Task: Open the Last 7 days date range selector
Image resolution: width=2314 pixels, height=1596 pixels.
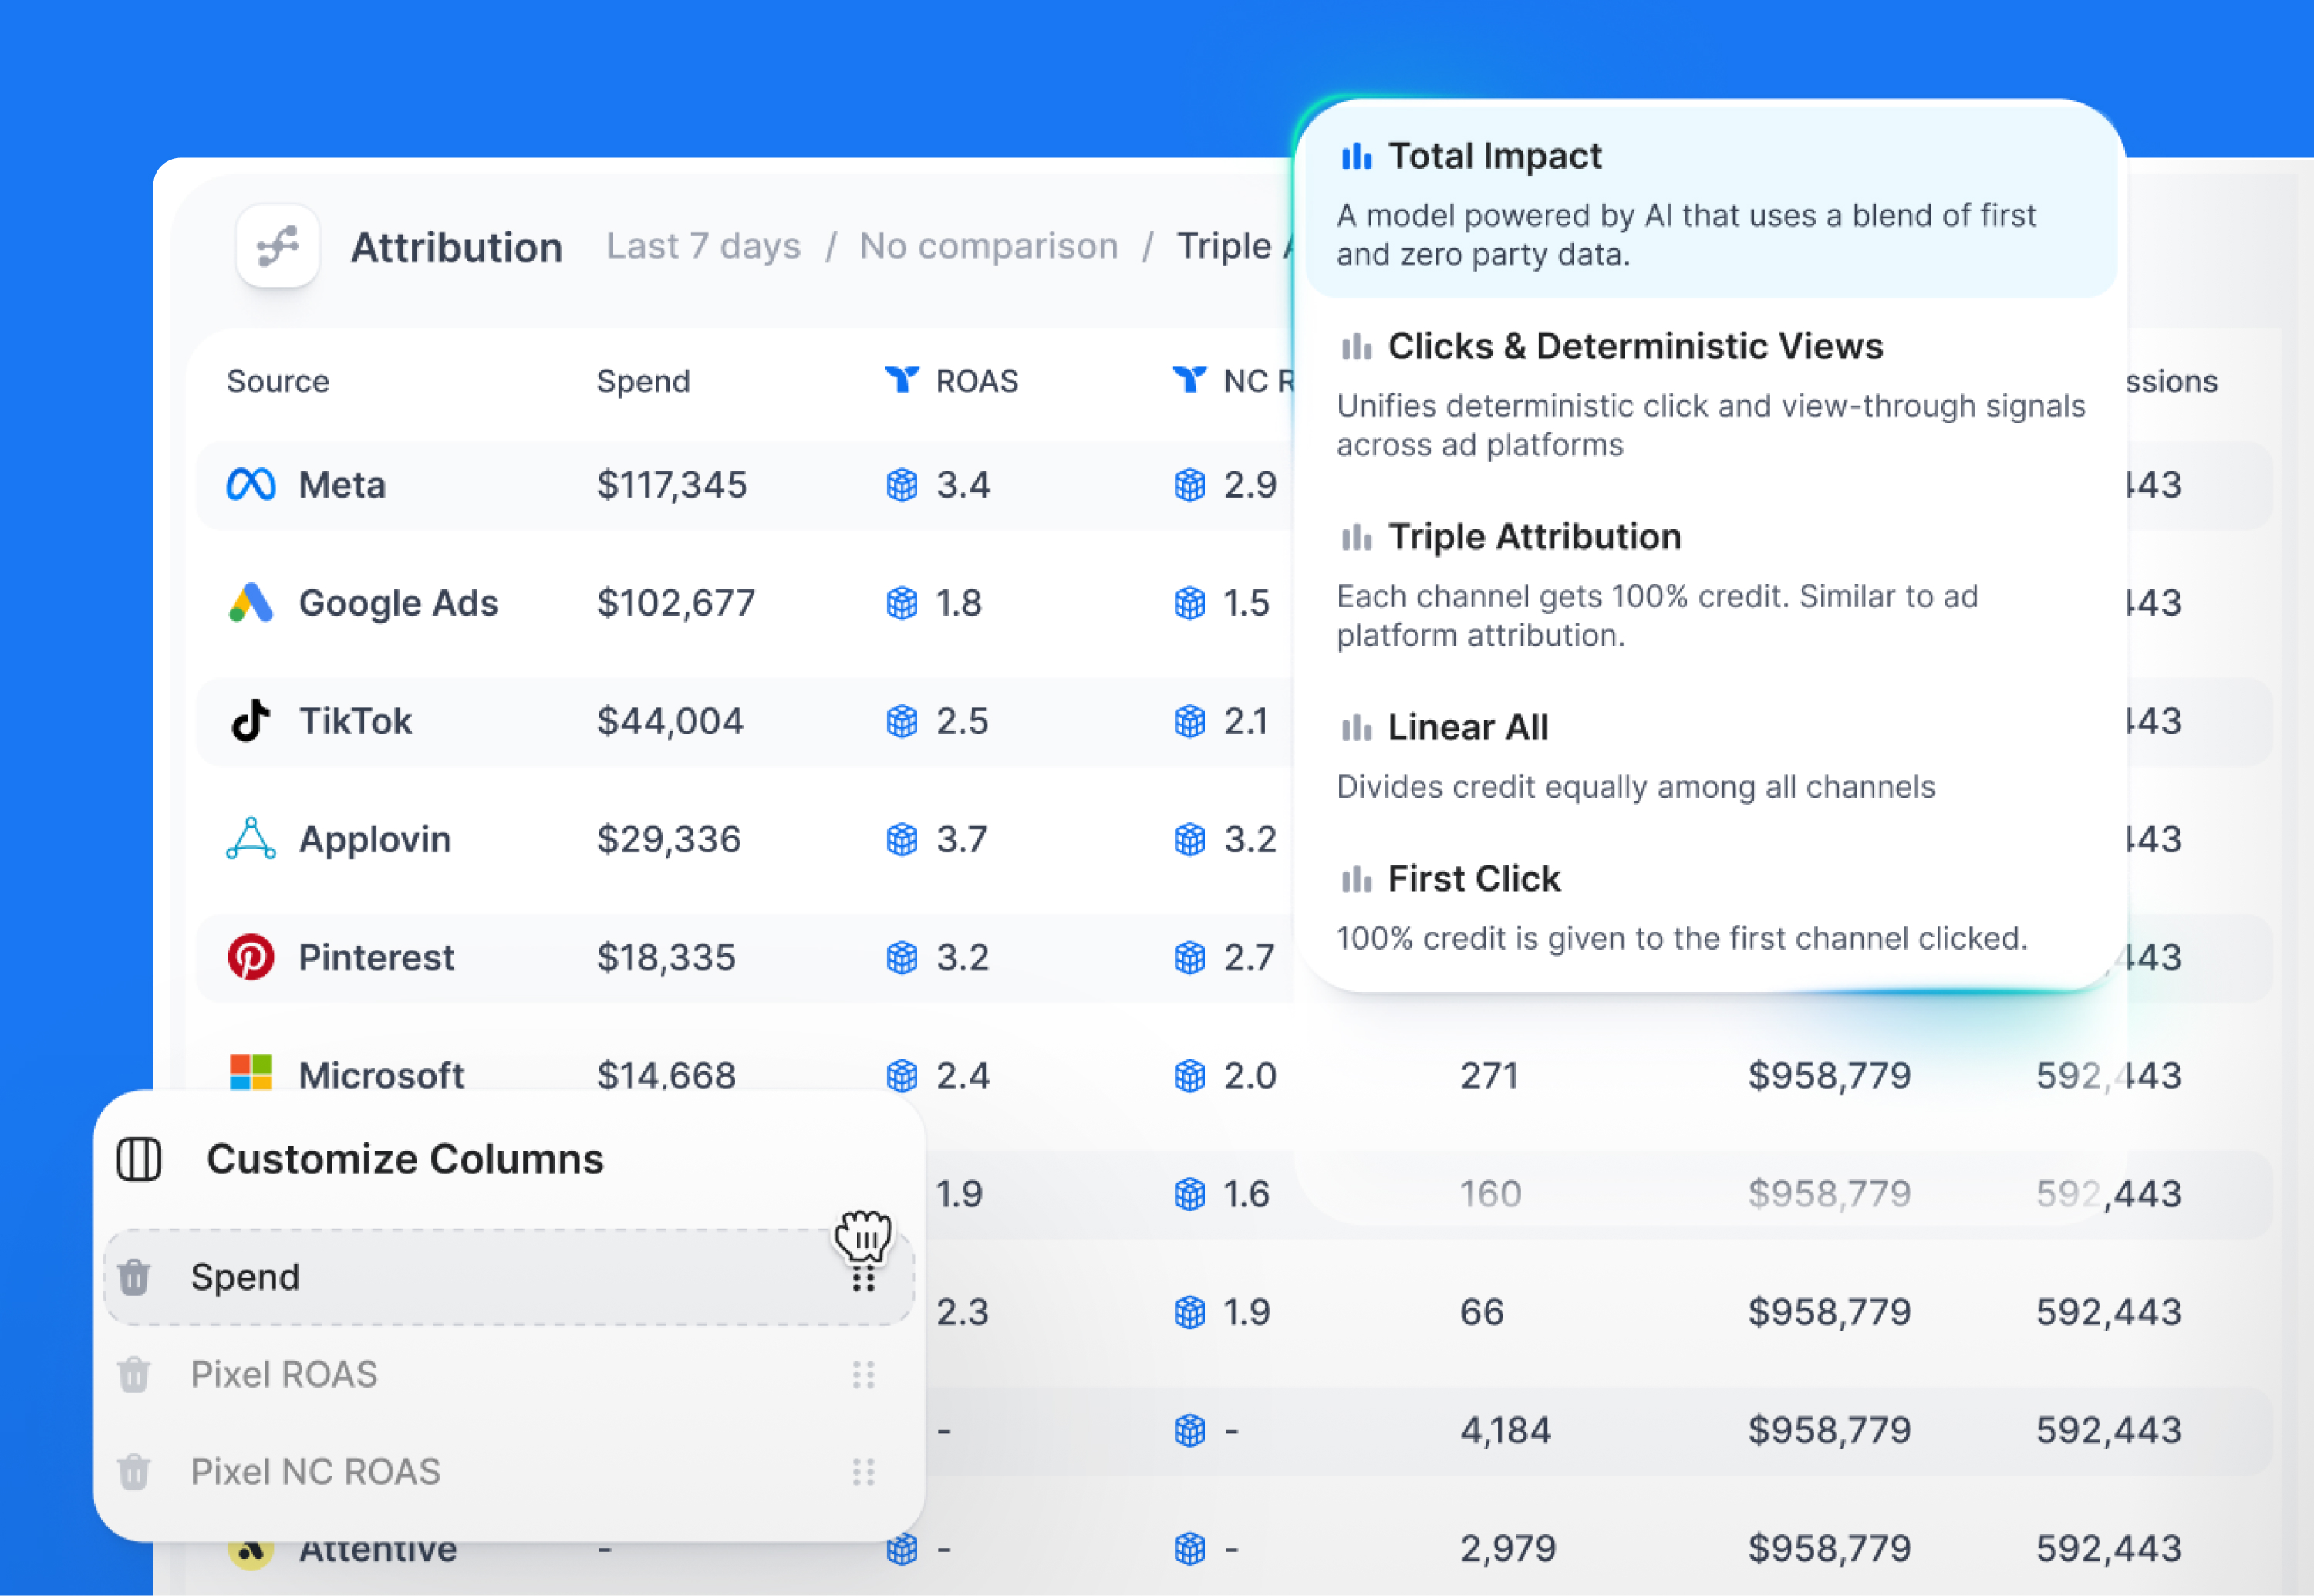Action: tap(703, 246)
